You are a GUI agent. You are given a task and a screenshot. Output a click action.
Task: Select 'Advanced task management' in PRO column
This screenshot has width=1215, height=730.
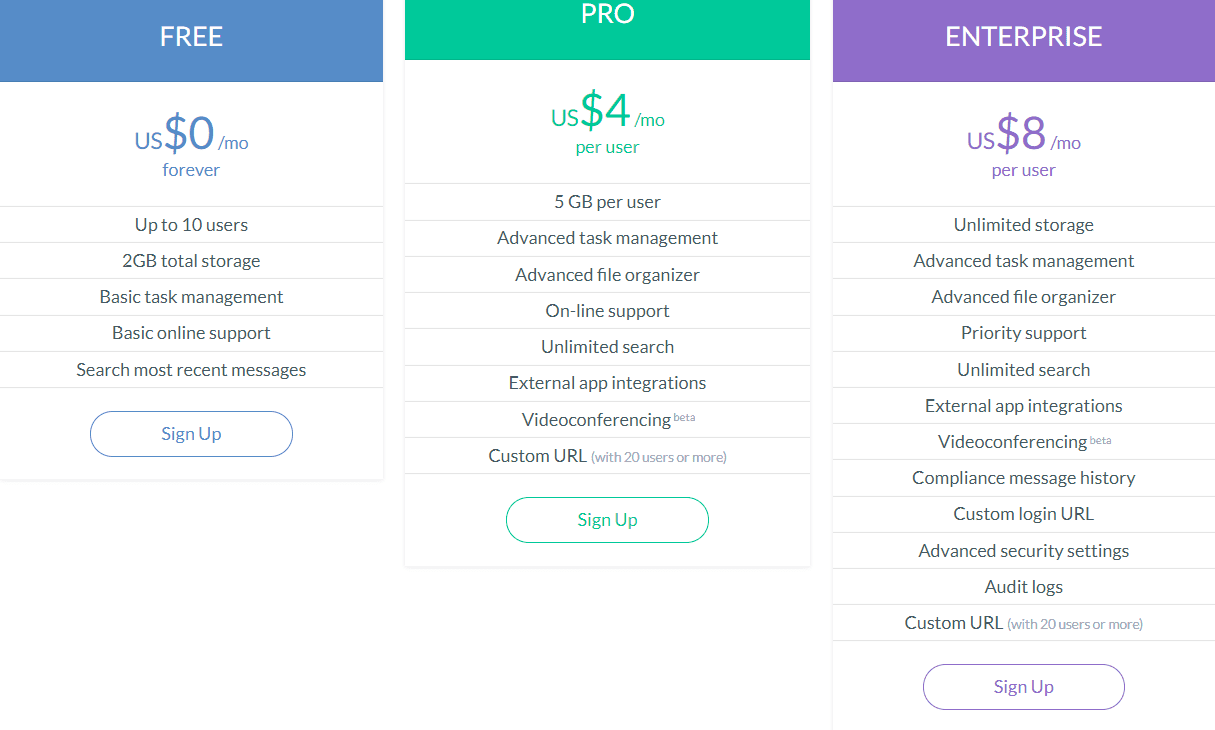click(x=607, y=238)
